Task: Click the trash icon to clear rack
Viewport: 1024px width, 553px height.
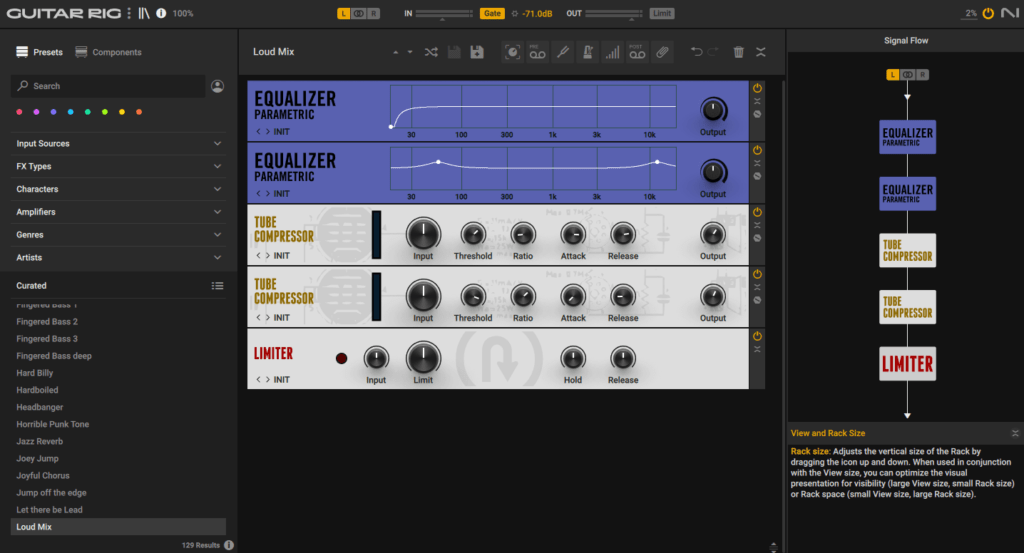Action: click(738, 52)
